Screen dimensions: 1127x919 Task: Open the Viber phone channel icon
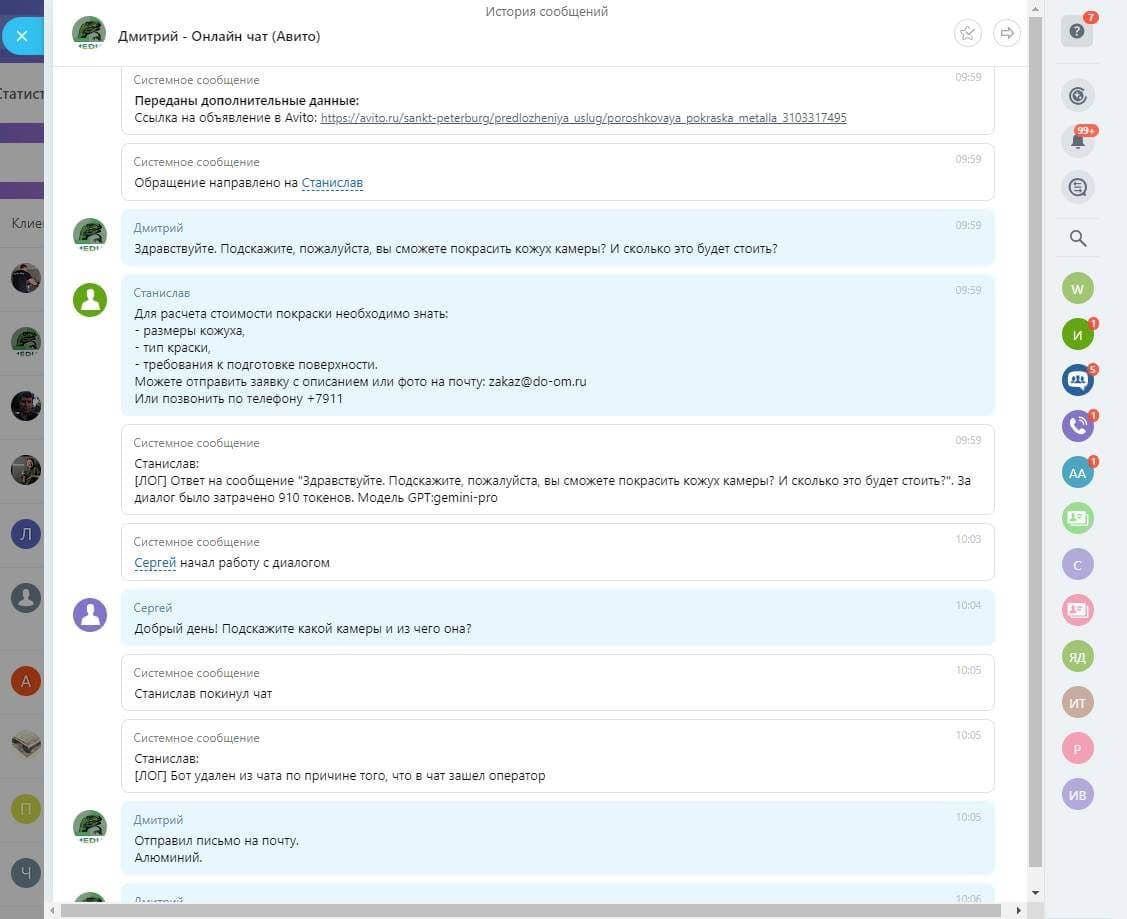pos(1077,427)
